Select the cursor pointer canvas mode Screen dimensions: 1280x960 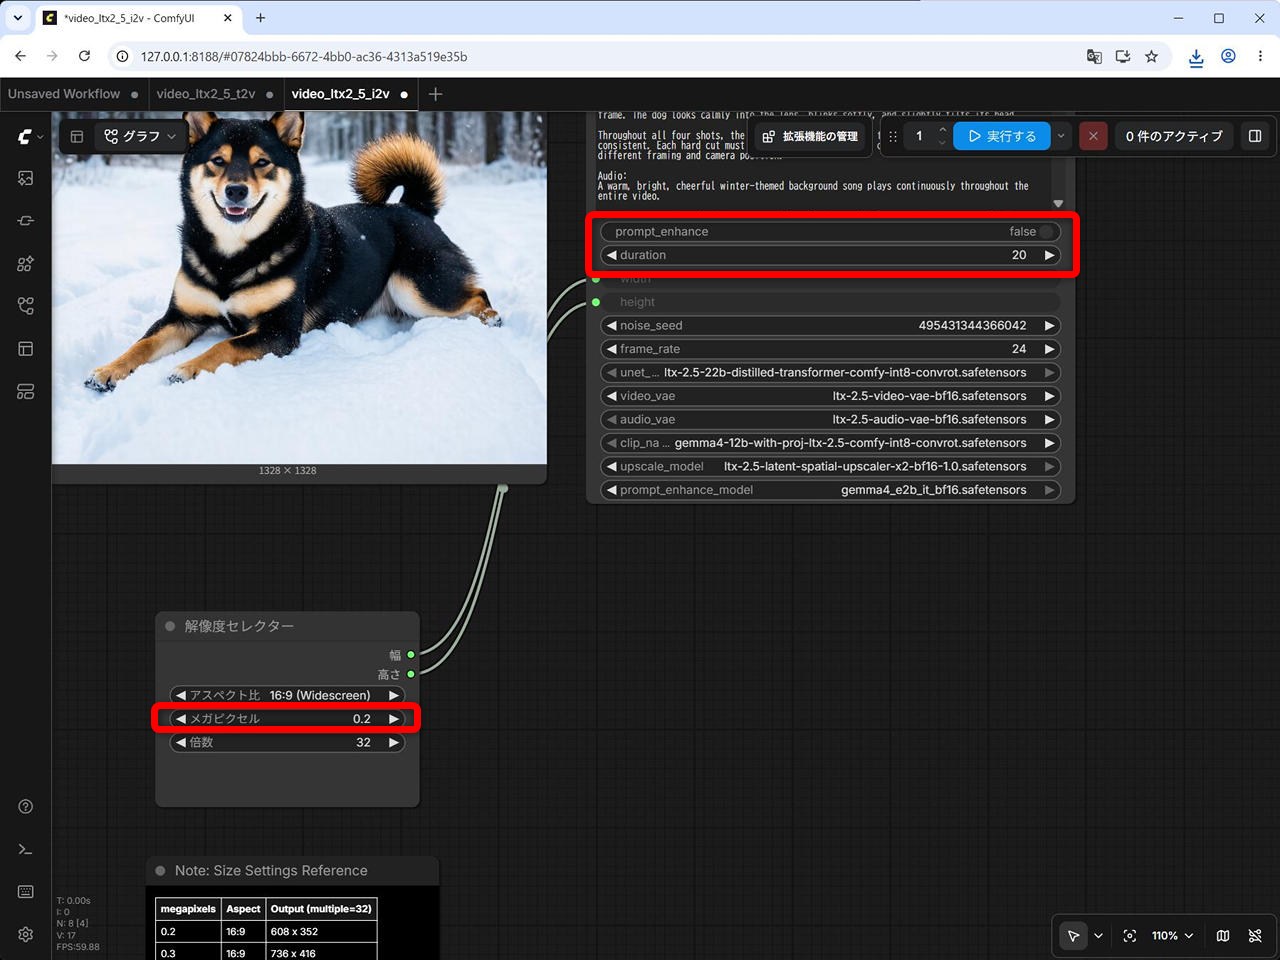coord(1073,936)
